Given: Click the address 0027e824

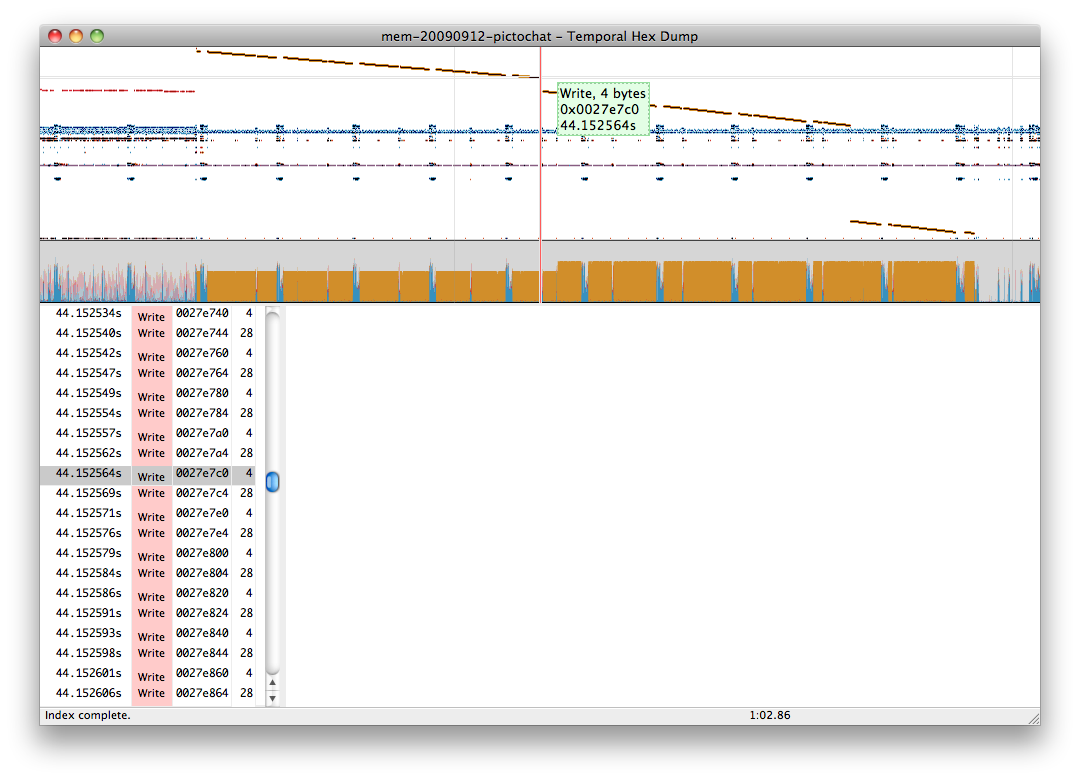Looking at the screenshot, I should [202, 613].
